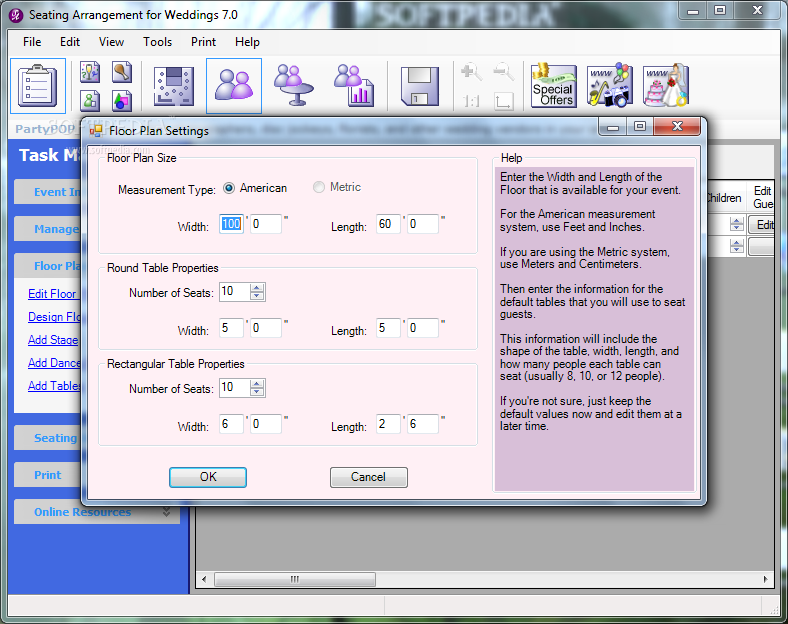Click rectangular table Length feet field
Image resolution: width=788 pixels, height=624 pixels.
388,424
